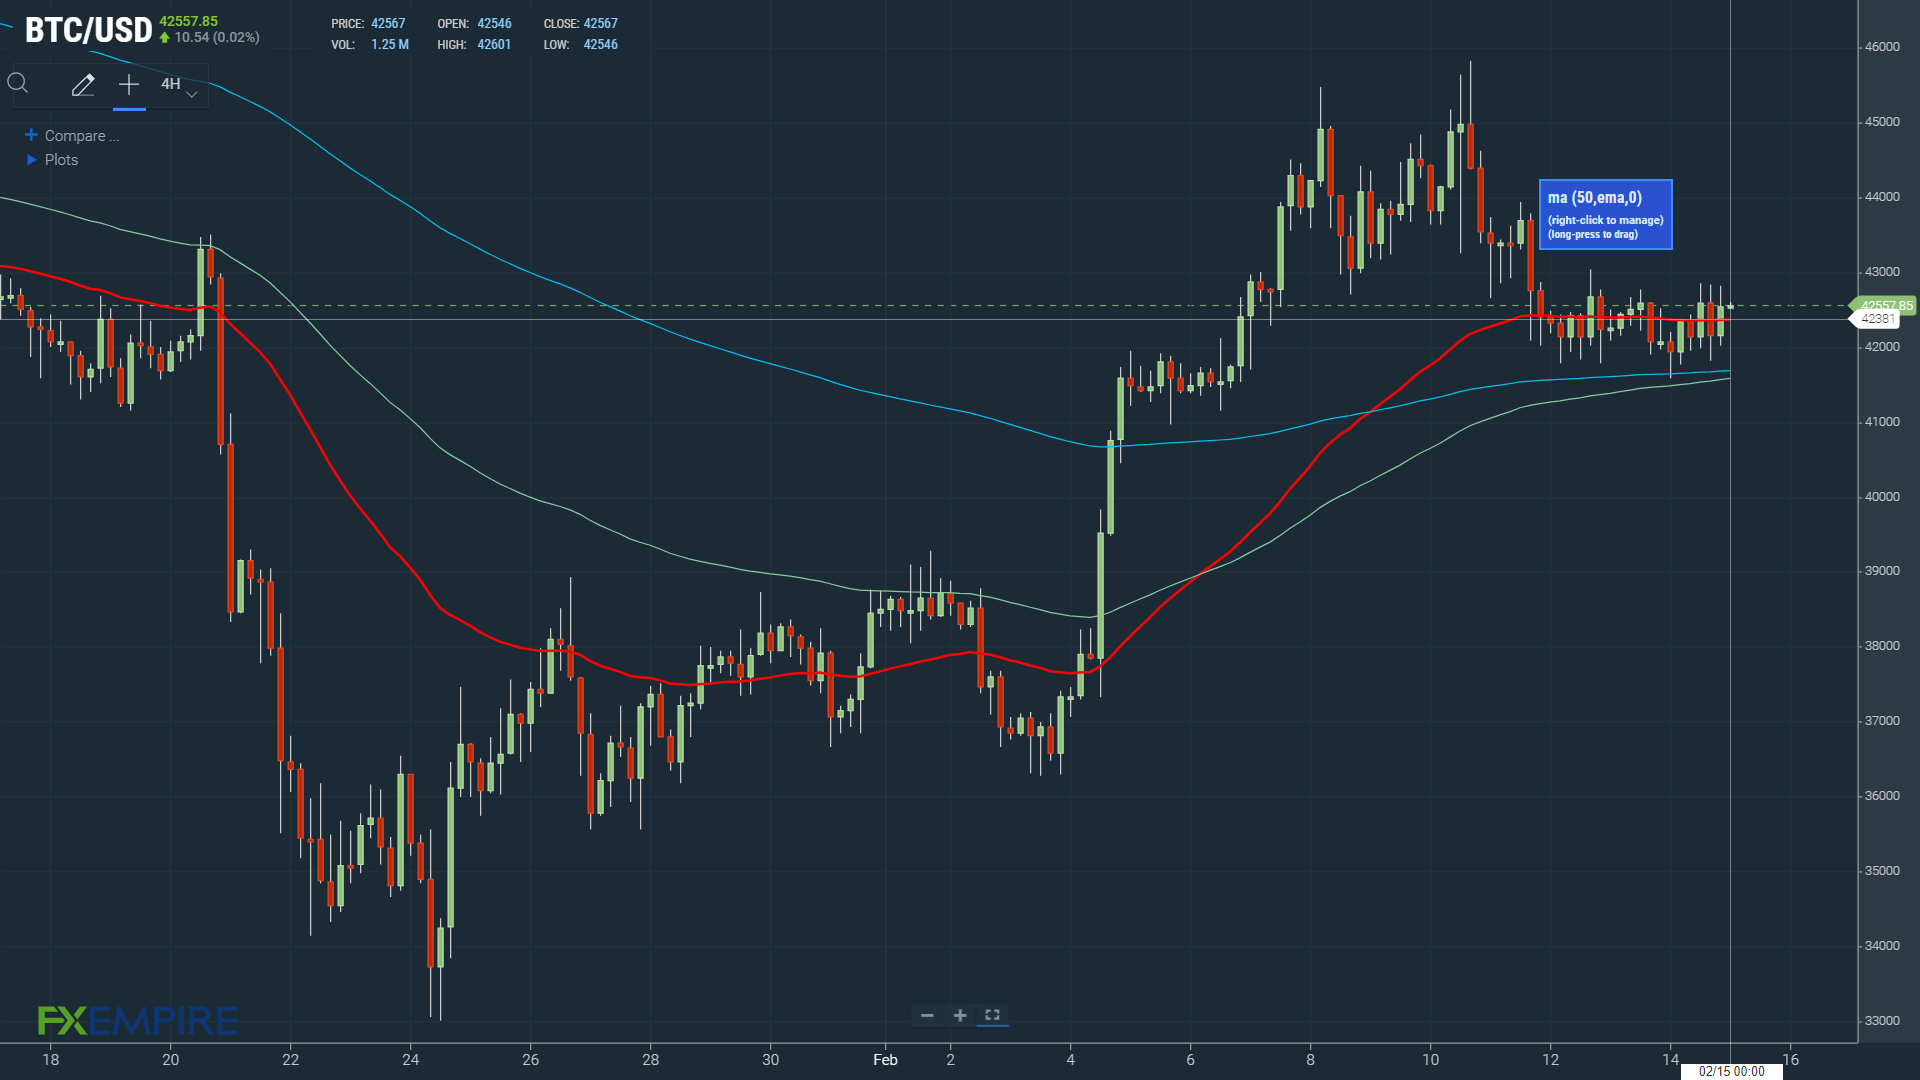
Task: Zoom in with the plus button
Action: tap(960, 1015)
